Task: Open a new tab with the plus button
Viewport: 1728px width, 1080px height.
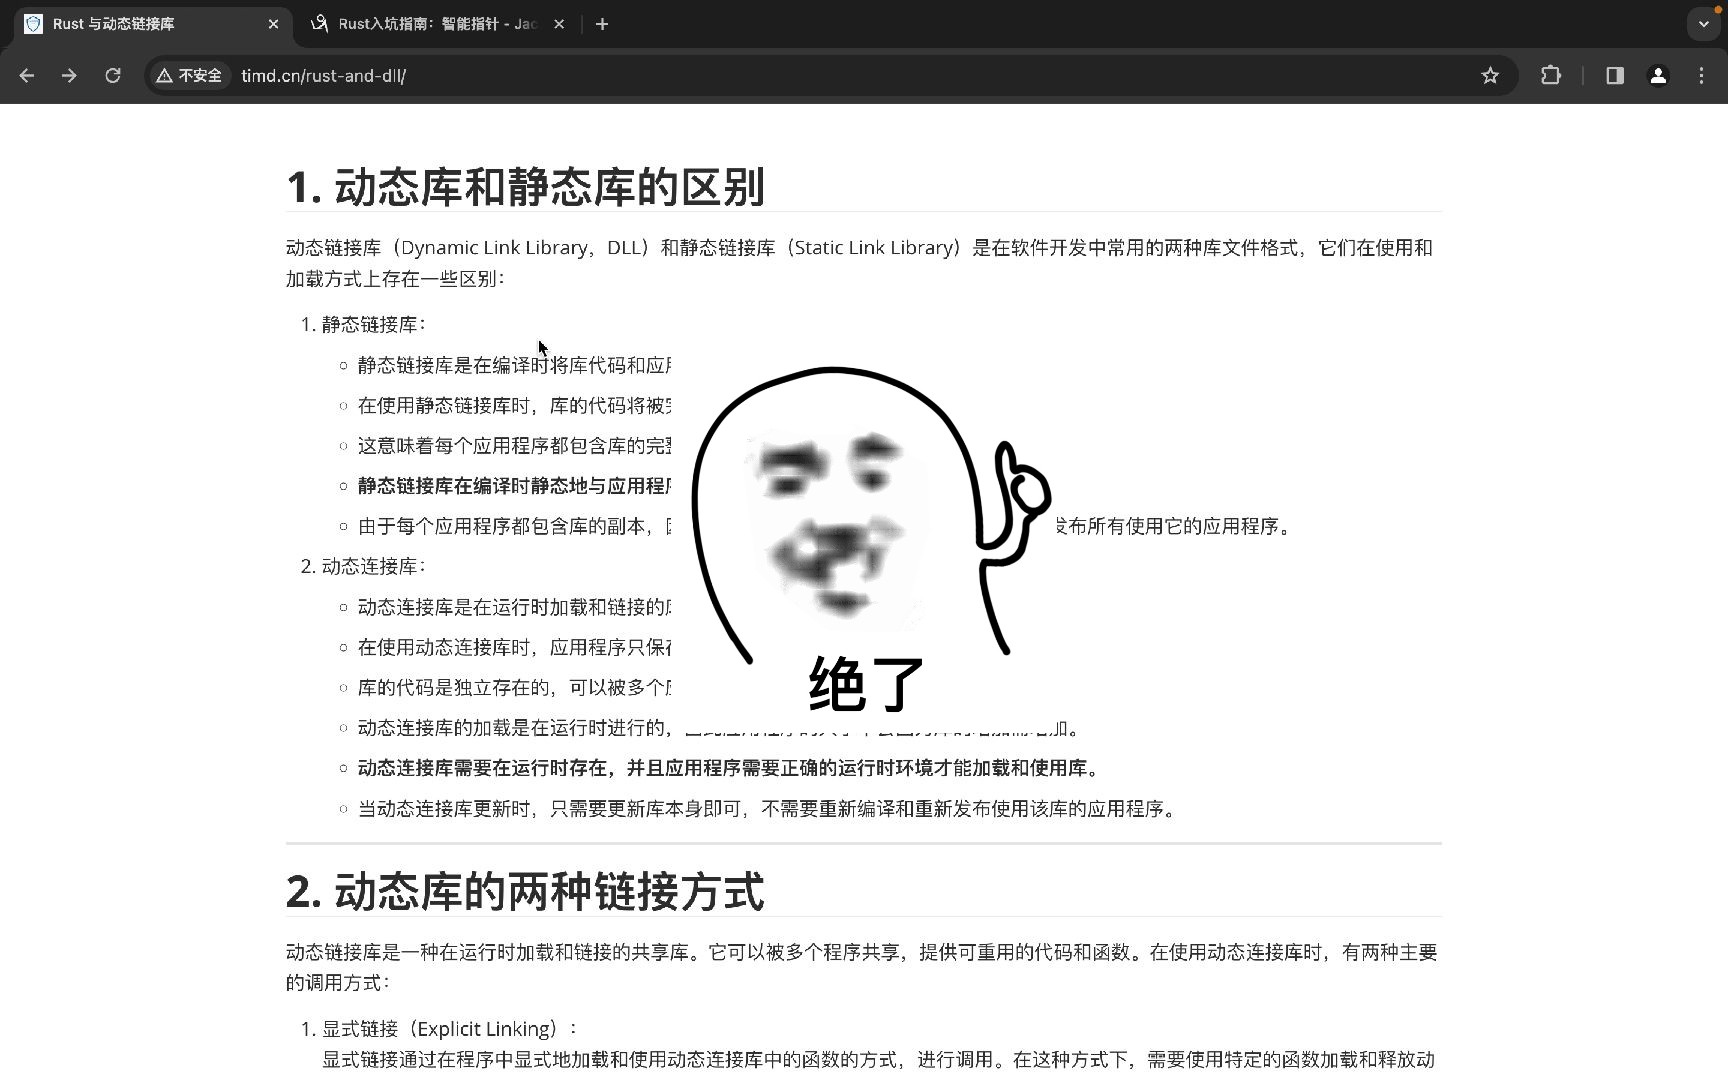Action: click(x=602, y=23)
